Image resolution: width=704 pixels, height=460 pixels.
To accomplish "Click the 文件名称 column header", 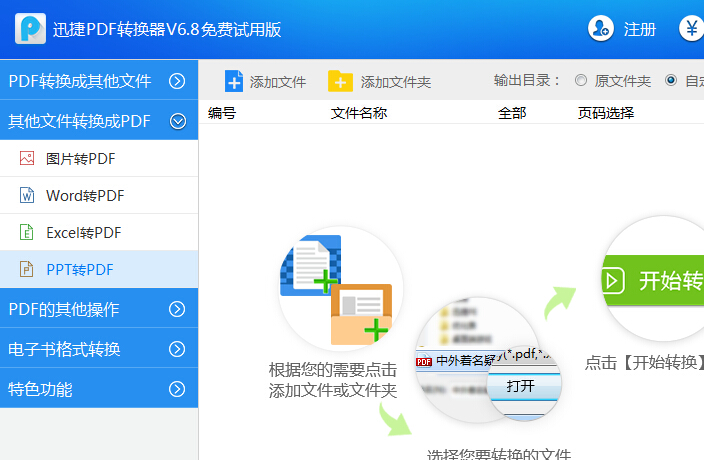I will 359,113.
